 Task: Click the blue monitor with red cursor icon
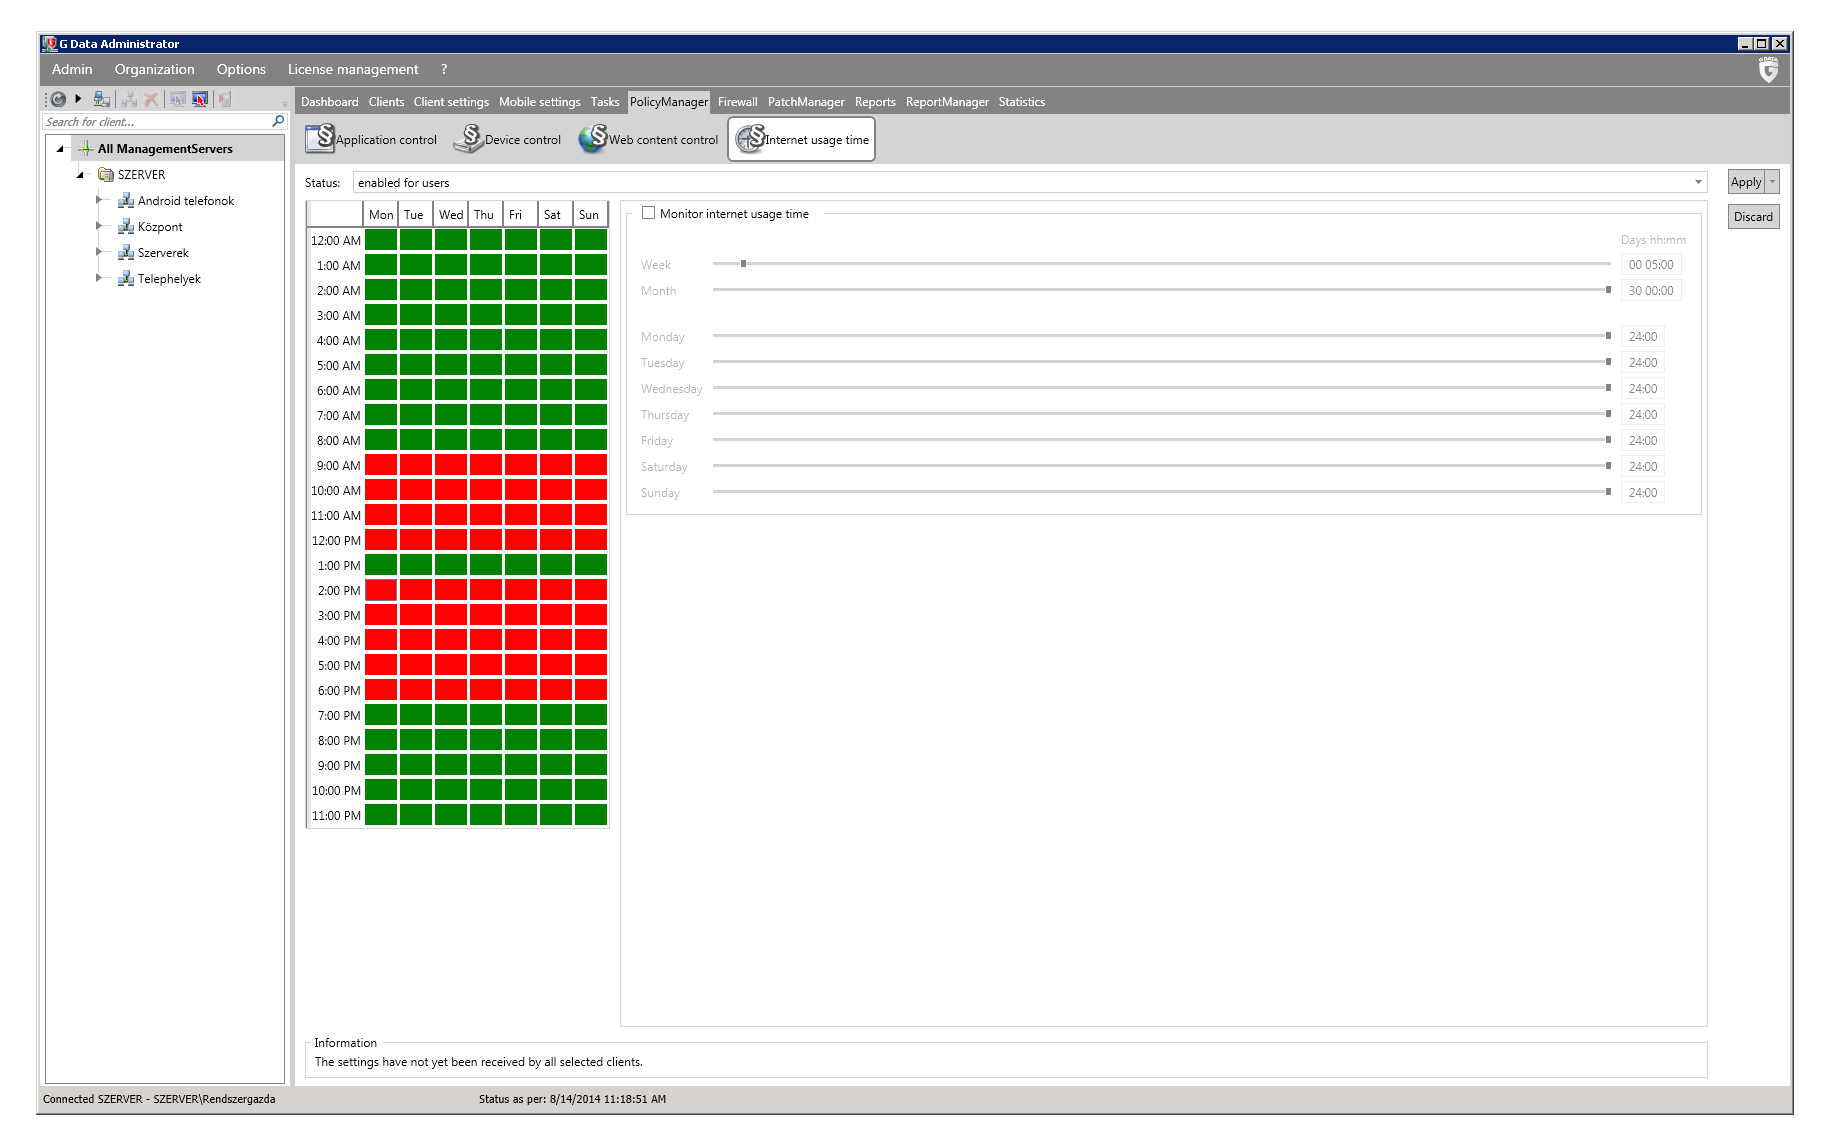pyautogui.click(x=200, y=99)
